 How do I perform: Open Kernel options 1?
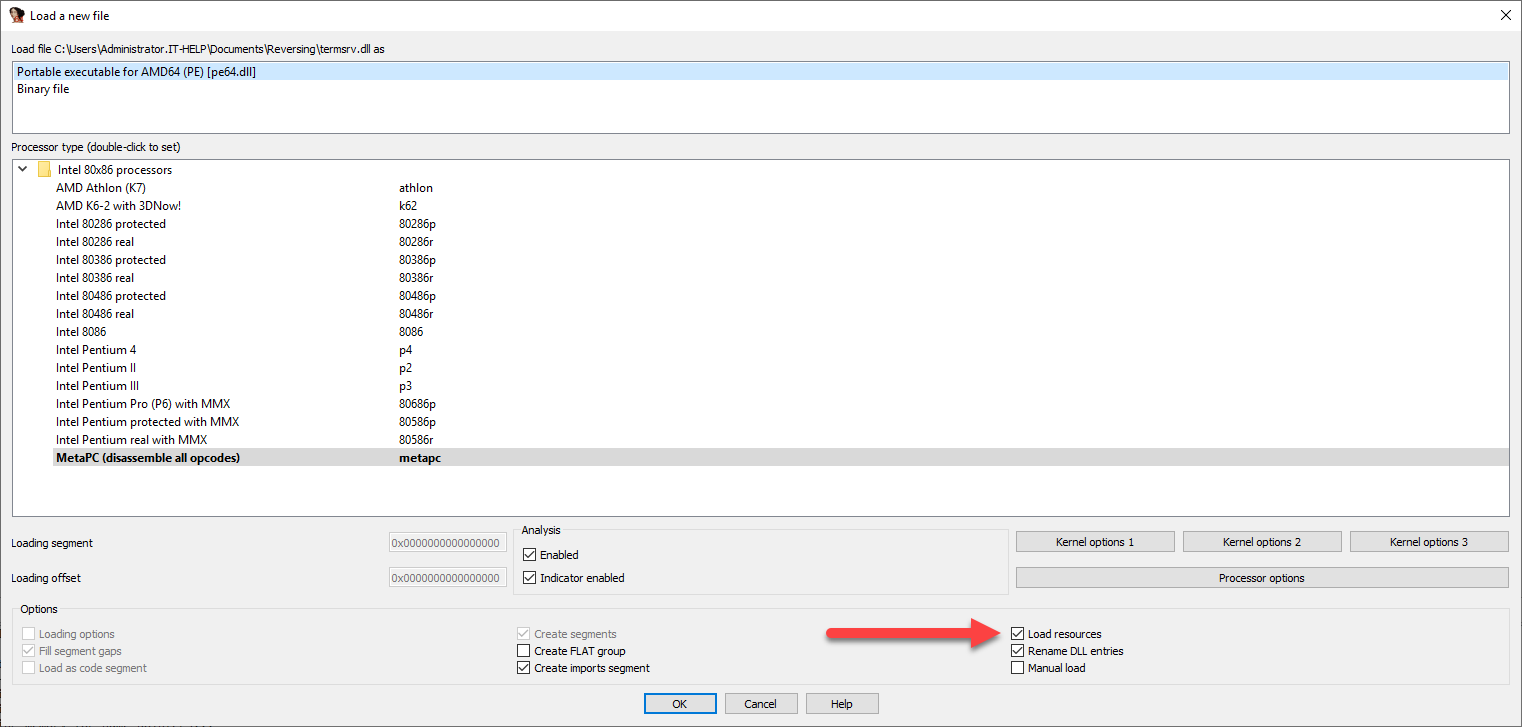[1094, 542]
